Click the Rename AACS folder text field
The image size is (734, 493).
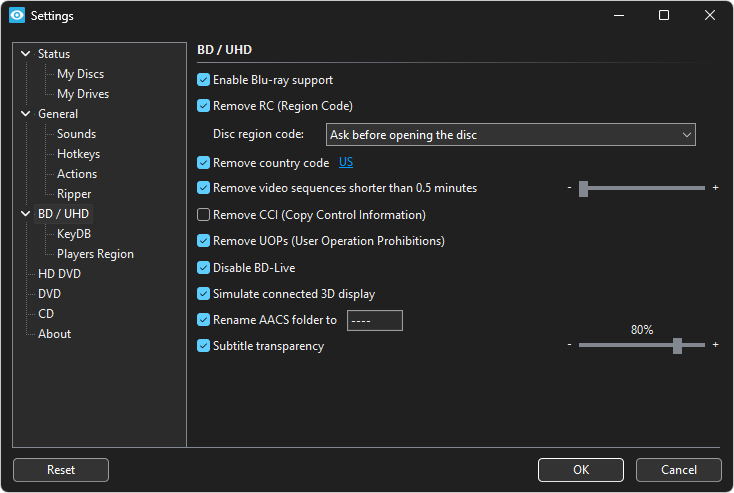pyautogui.click(x=374, y=321)
